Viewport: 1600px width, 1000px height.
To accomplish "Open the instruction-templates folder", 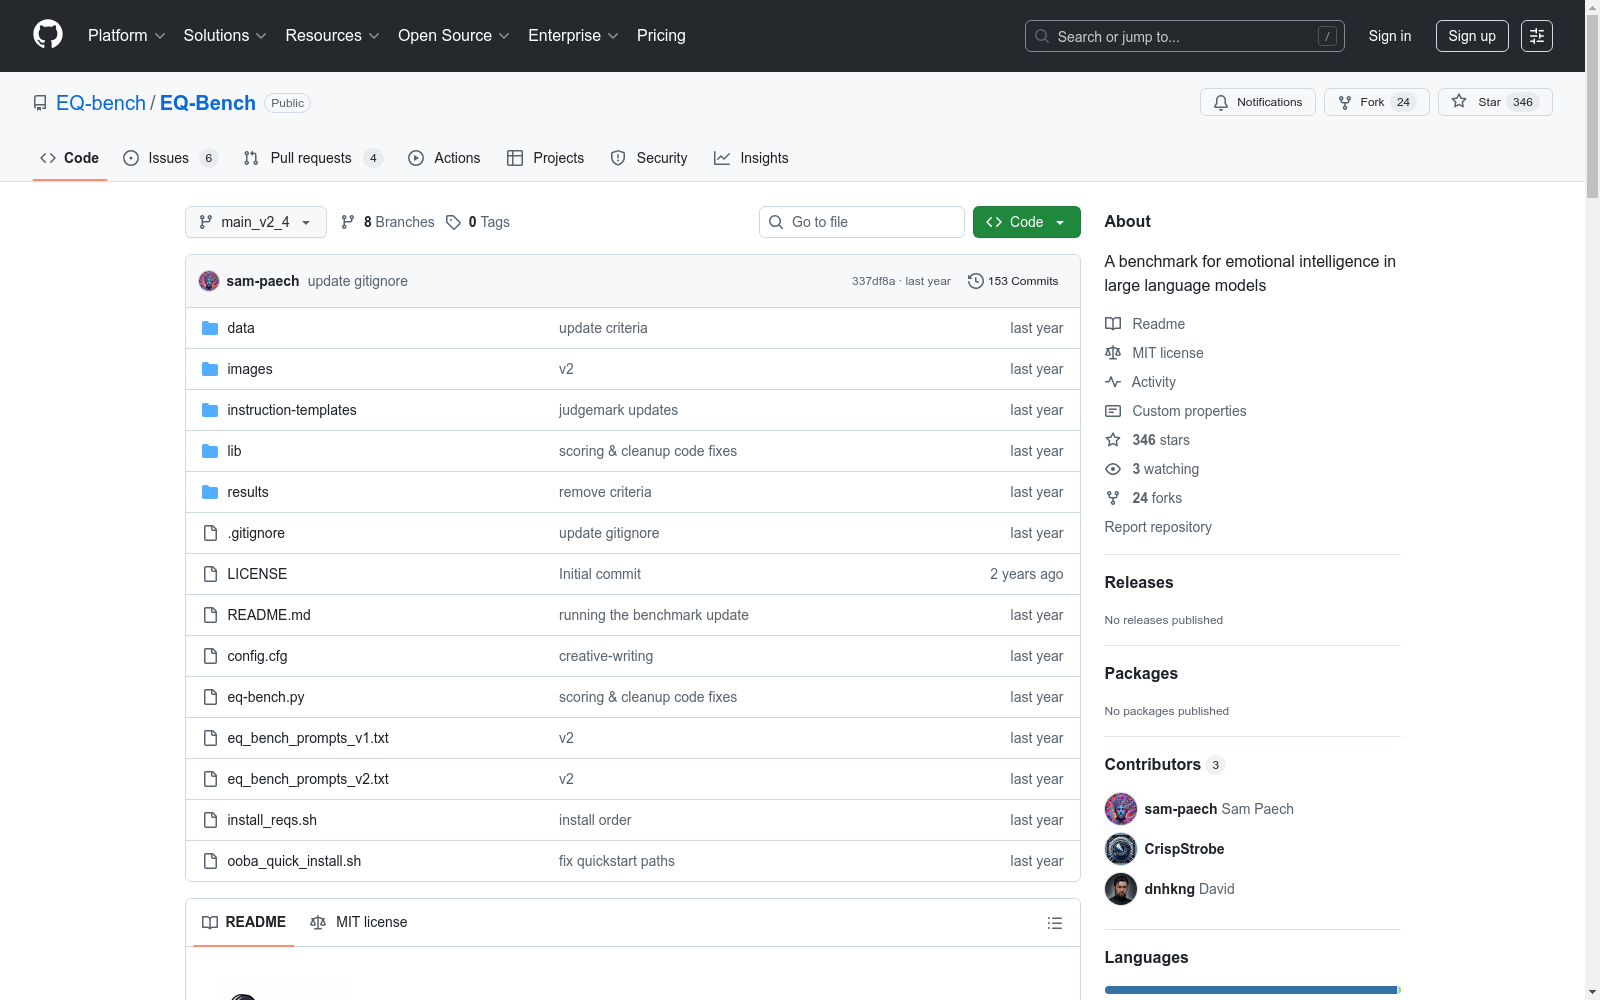I will pyautogui.click(x=292, y=410).
